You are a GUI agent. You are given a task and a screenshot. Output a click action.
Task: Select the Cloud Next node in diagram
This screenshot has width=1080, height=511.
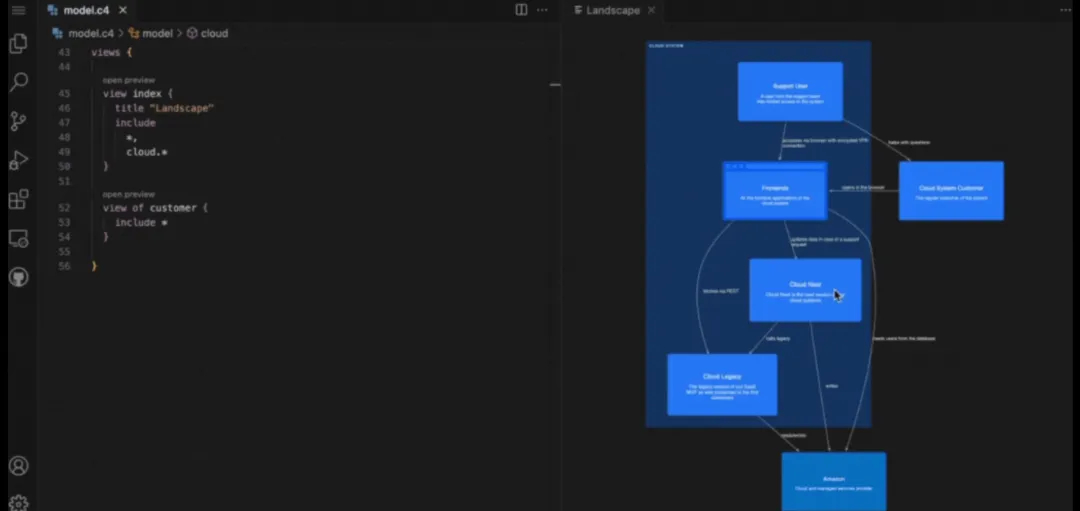point(805,290)
